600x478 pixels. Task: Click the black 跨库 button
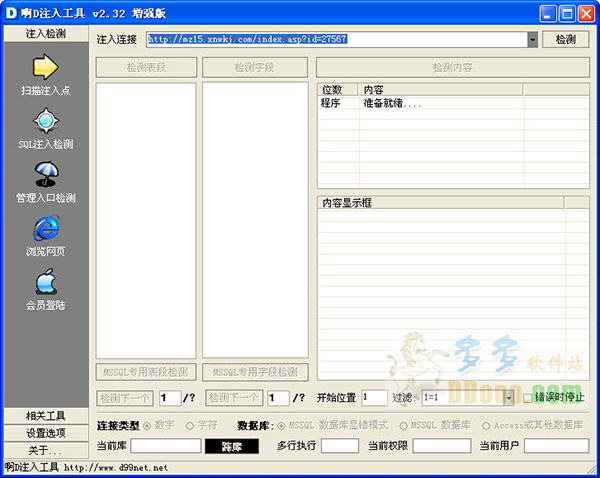(232, 446)
